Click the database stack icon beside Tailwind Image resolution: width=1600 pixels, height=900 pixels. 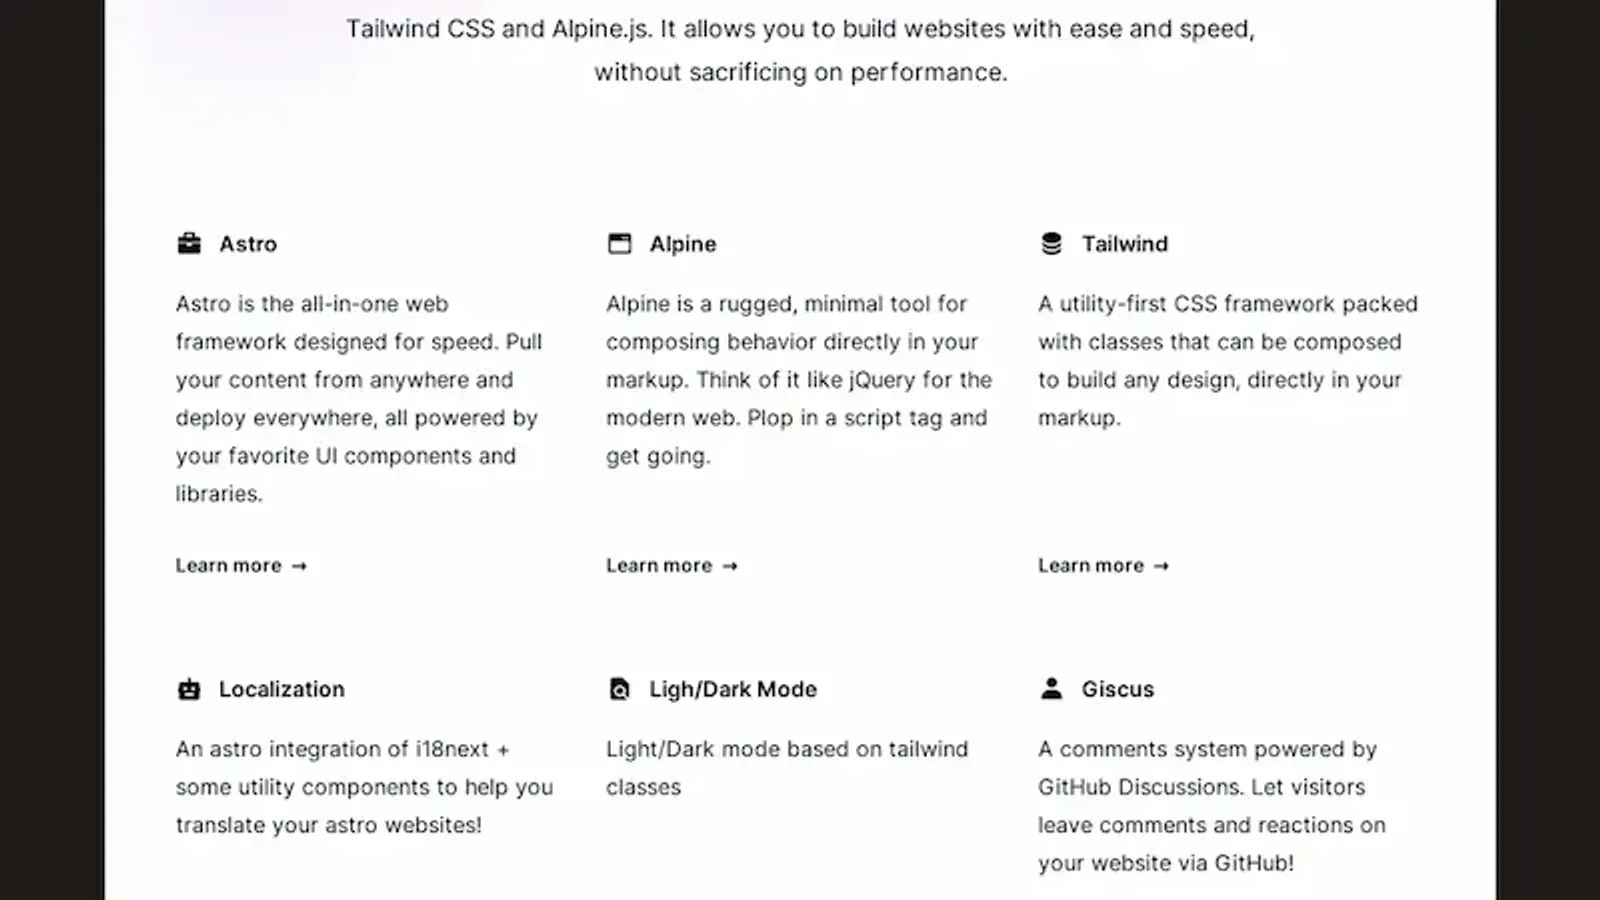point(1051,244)
